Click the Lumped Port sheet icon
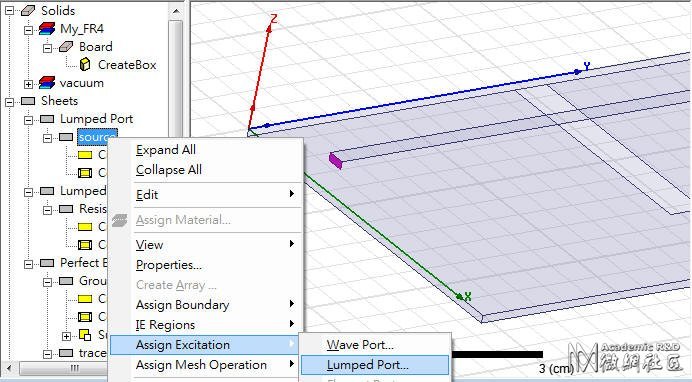 pyautogui.click(x=47, y=119)
